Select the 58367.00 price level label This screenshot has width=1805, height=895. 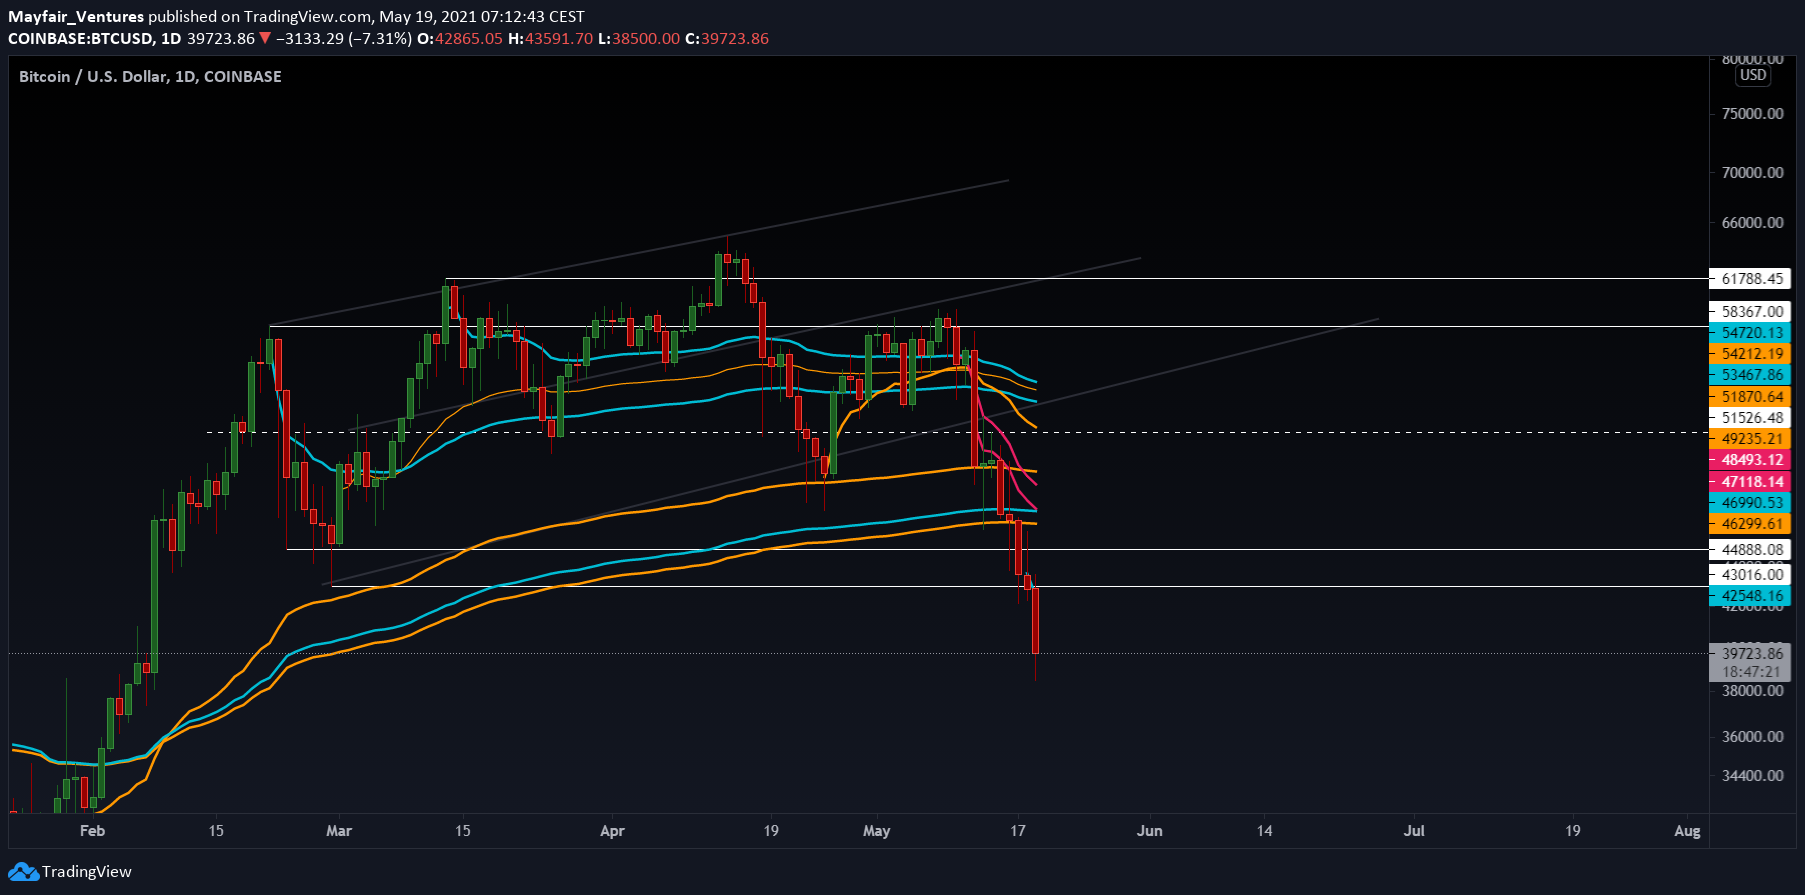(x=1750, y=312)
